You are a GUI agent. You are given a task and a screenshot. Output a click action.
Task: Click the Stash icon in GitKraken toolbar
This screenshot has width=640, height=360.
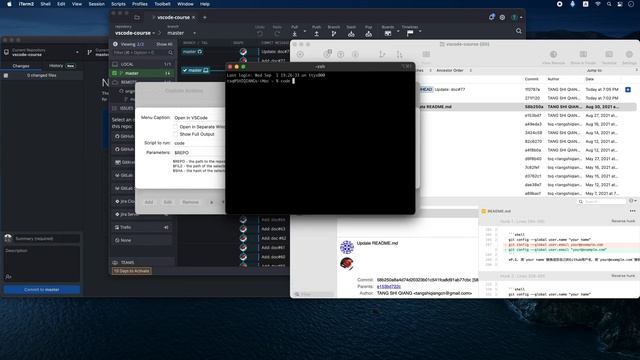click(351, 34)
